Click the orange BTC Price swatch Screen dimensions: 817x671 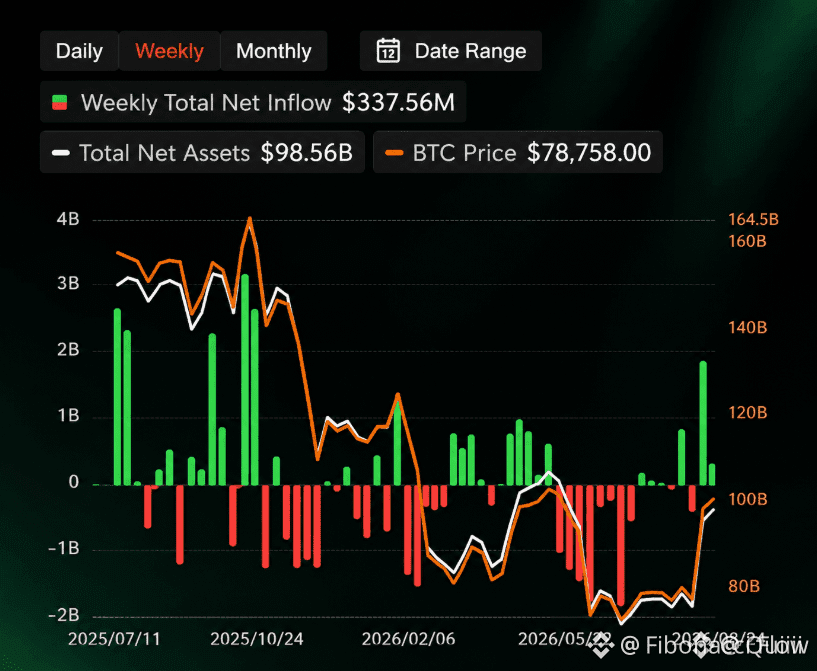[394, 153]
